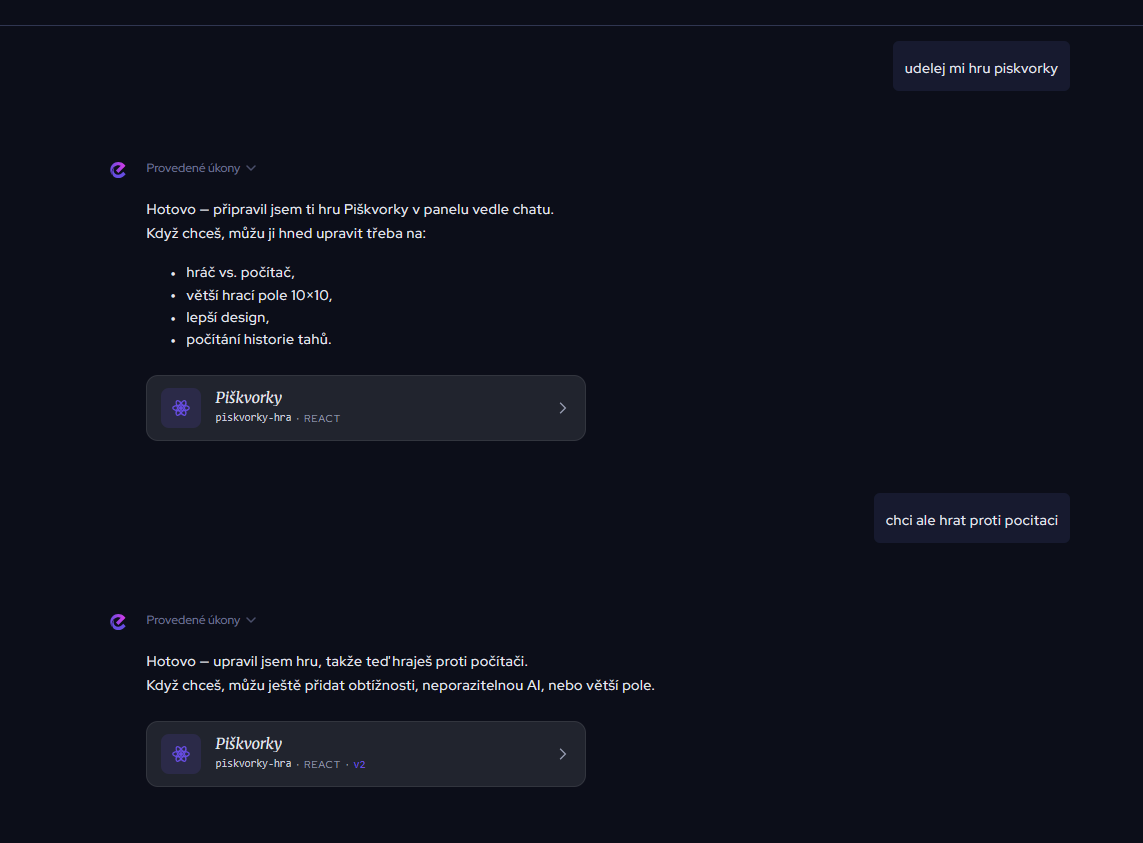Click the v2 version label on the second card
Screen dimensions: 1143x843
359,764
